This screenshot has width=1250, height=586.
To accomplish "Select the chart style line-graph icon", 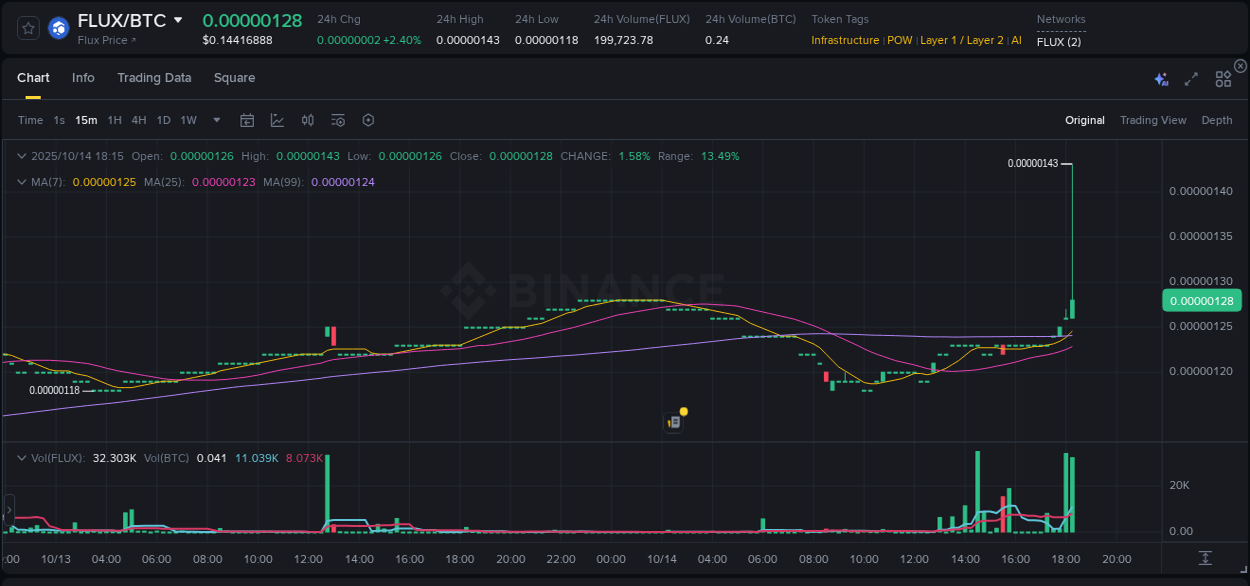I will point(277,119).
